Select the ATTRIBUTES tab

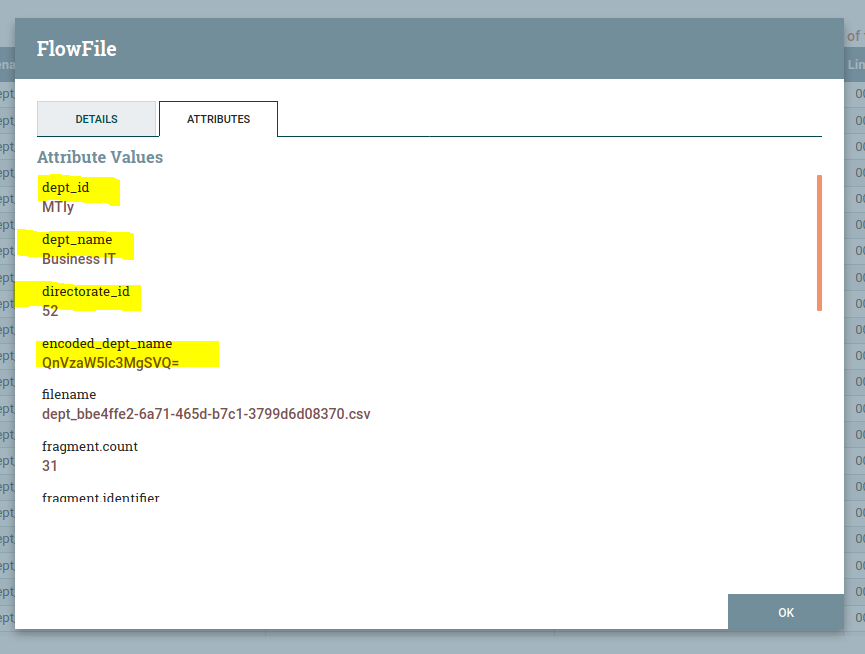(x=218, y=119)
